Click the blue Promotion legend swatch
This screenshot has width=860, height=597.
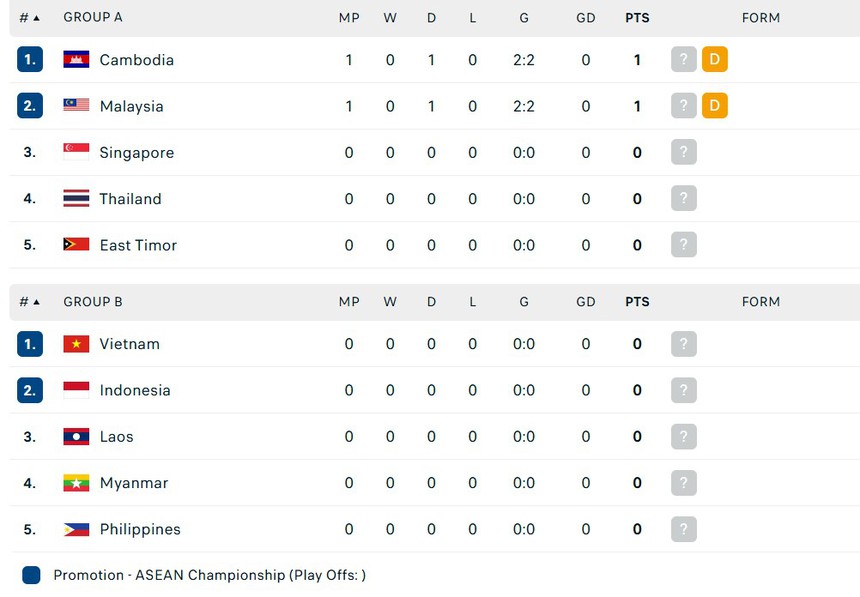[31, 575]
